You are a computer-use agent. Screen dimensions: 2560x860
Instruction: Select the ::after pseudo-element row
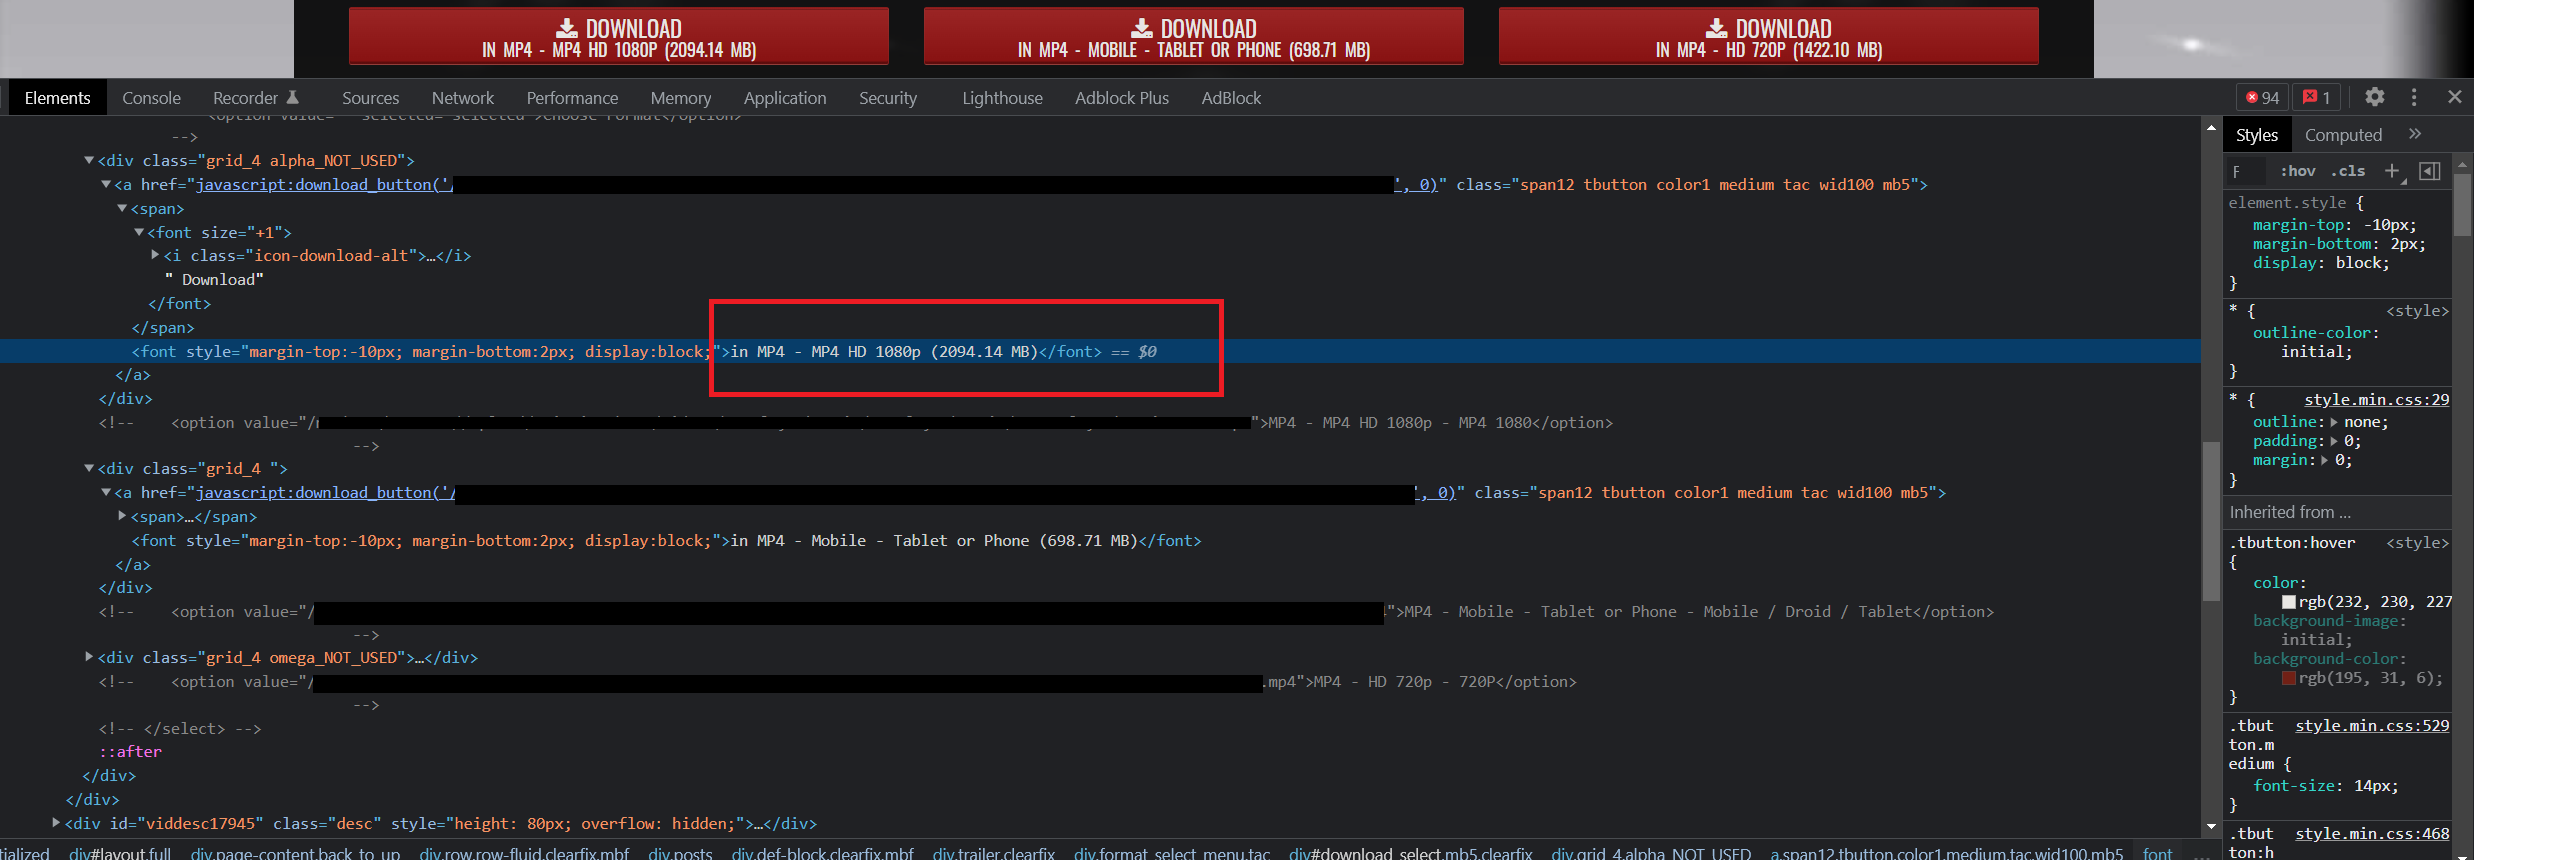(x=130, y=751)
